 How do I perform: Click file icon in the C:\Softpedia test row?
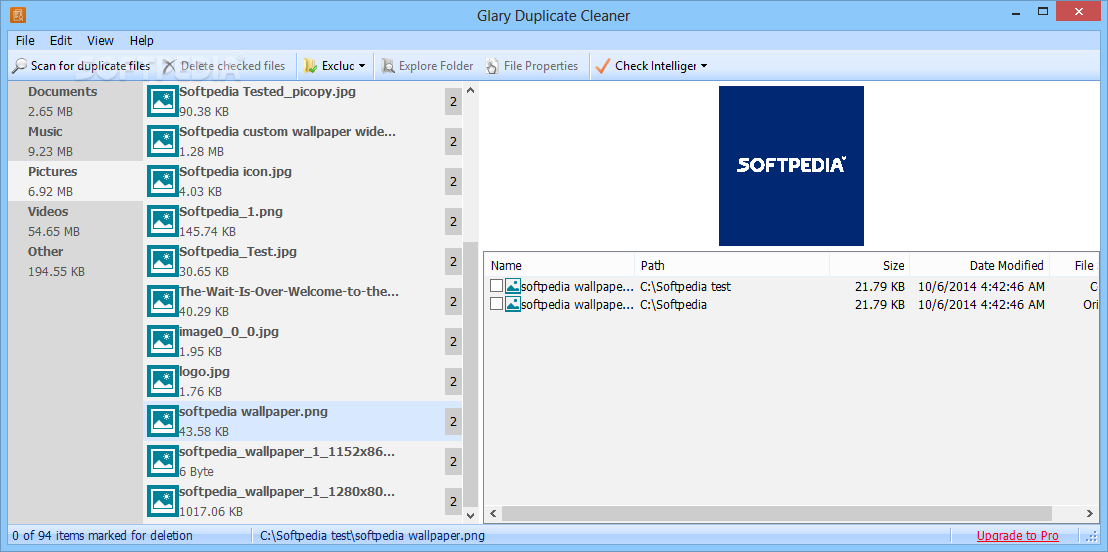[513, 287]
